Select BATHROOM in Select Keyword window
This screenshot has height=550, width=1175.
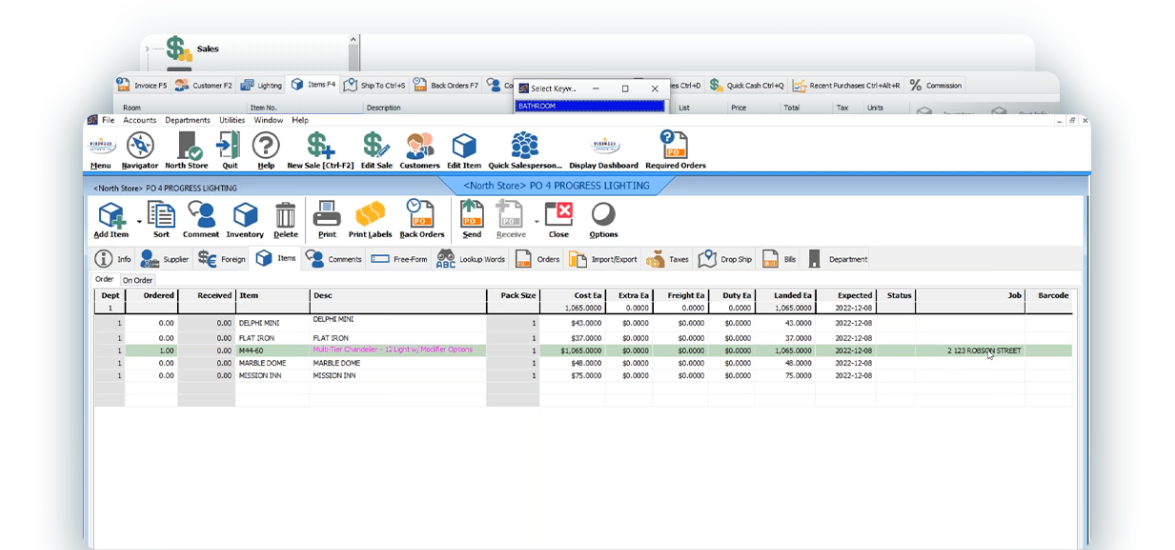coord(590,106)
